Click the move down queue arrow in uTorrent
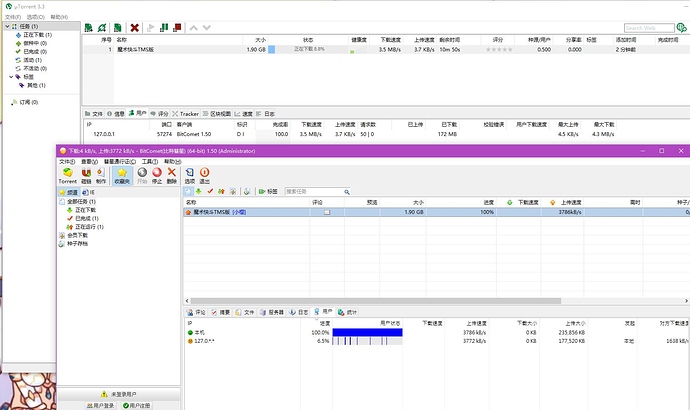Screen dimensions: 690x410 (206, 28)
